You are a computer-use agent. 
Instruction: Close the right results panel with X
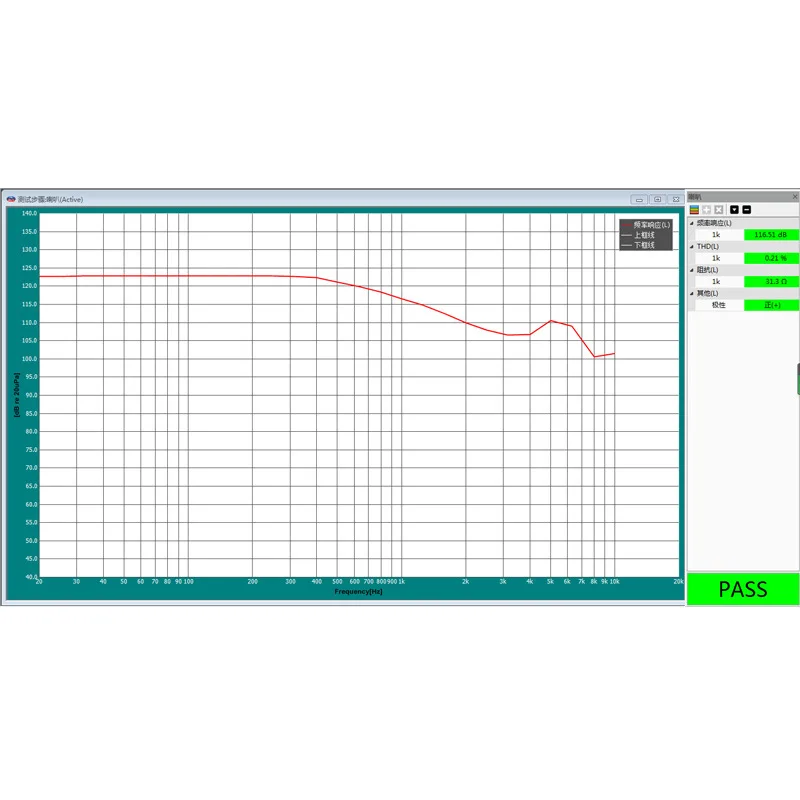[795, 196]
